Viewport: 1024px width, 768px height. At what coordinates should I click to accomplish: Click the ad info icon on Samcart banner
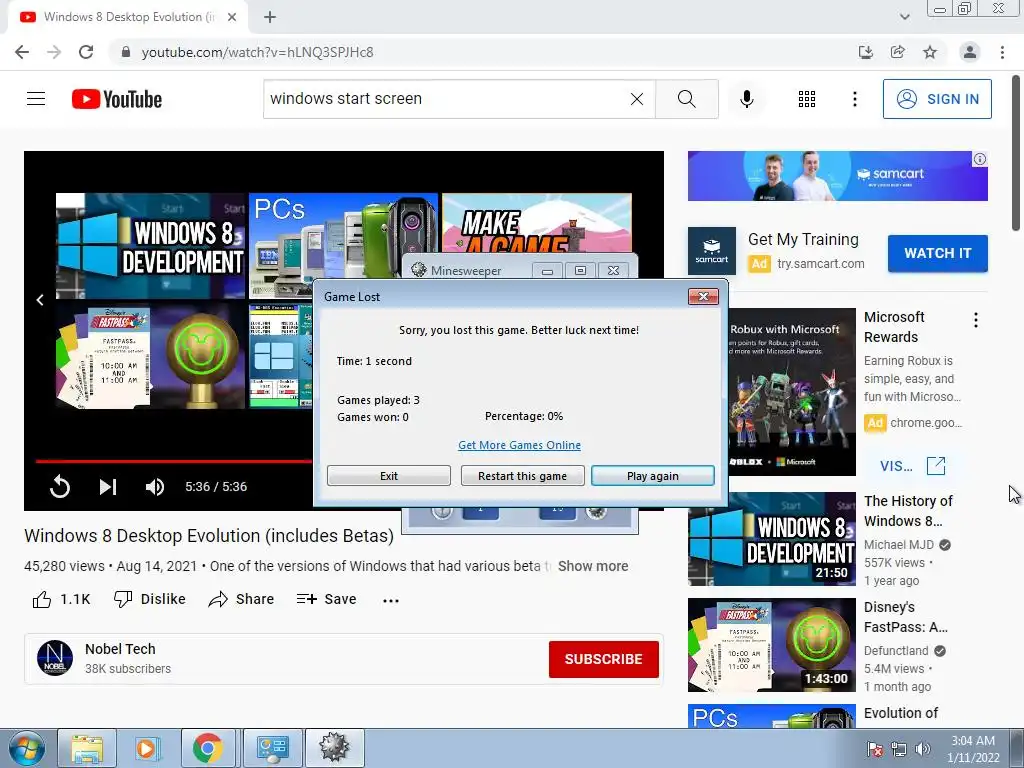(x=980, y=159)
